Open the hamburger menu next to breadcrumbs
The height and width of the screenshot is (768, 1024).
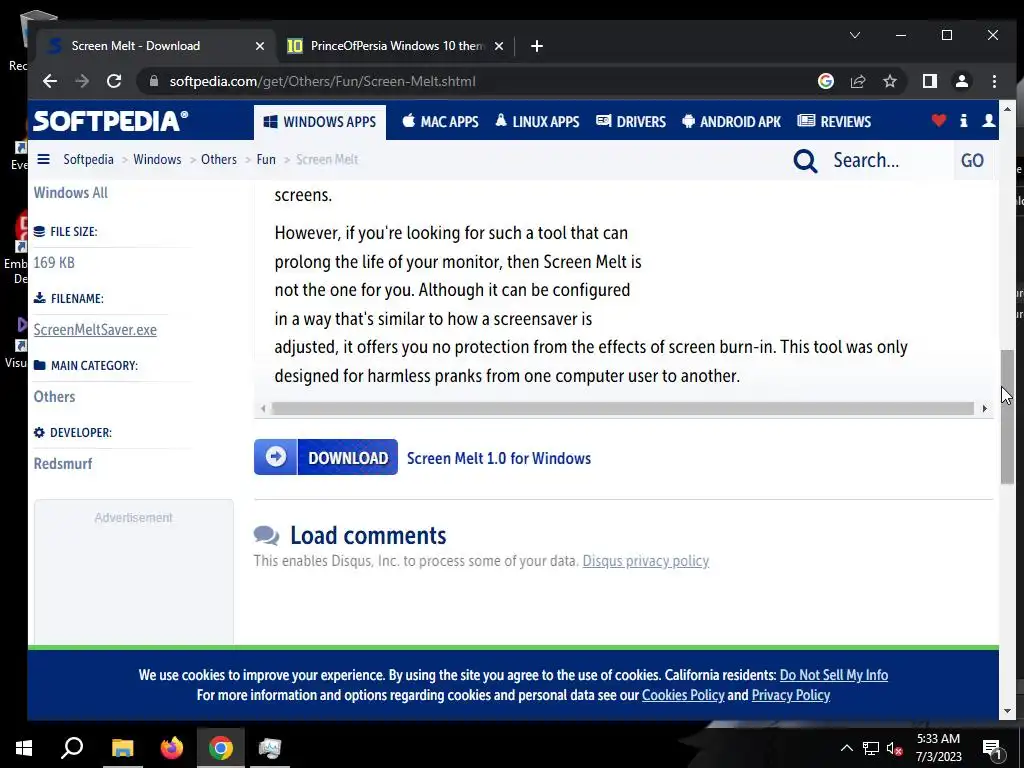point(44,159)
